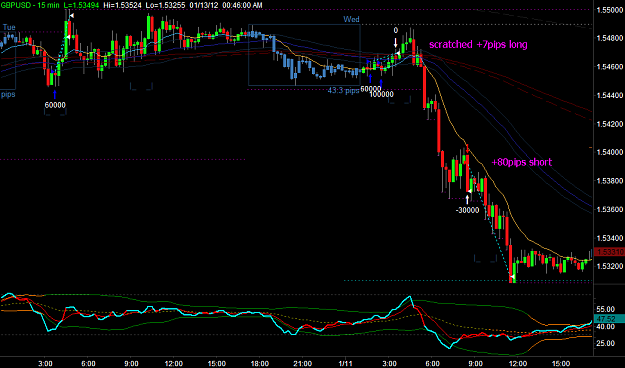Screen dimensions: 625x368
Task: Select the L=1.53494 last price readout
Action: 81,5
